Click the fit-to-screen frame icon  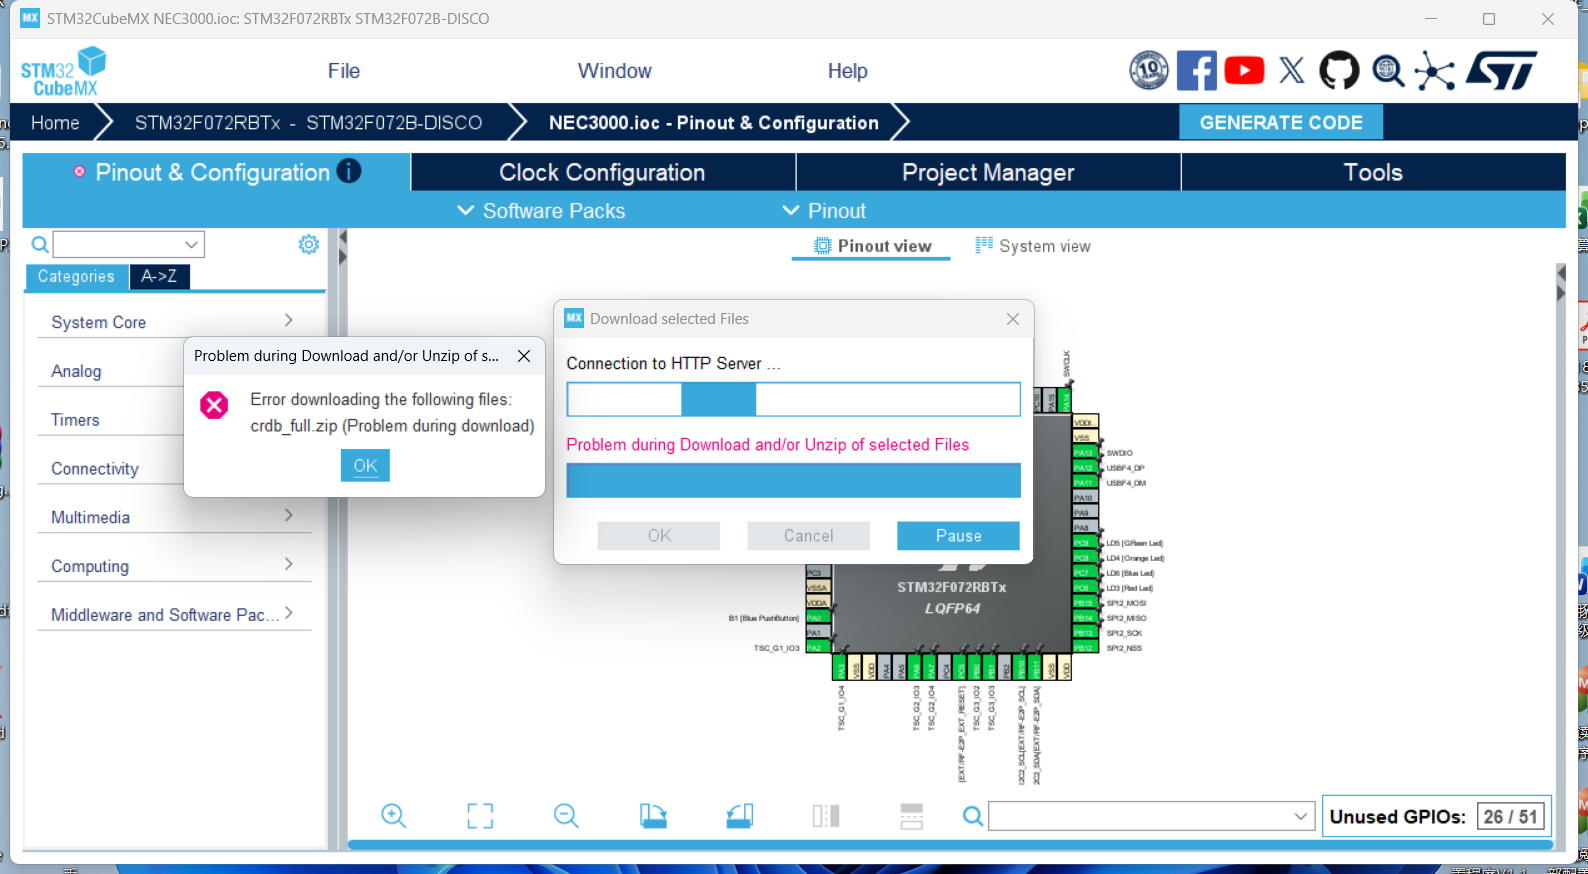click(480, 816)
